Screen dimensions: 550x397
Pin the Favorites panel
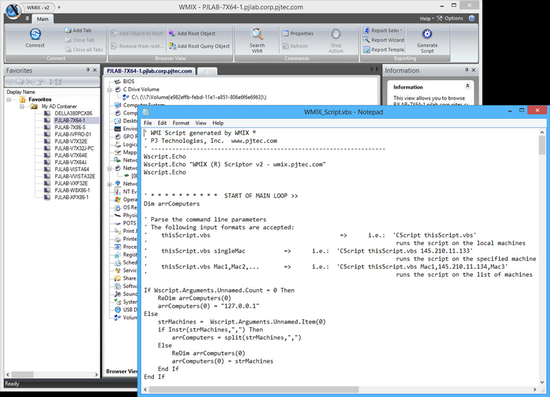[88, 70]
